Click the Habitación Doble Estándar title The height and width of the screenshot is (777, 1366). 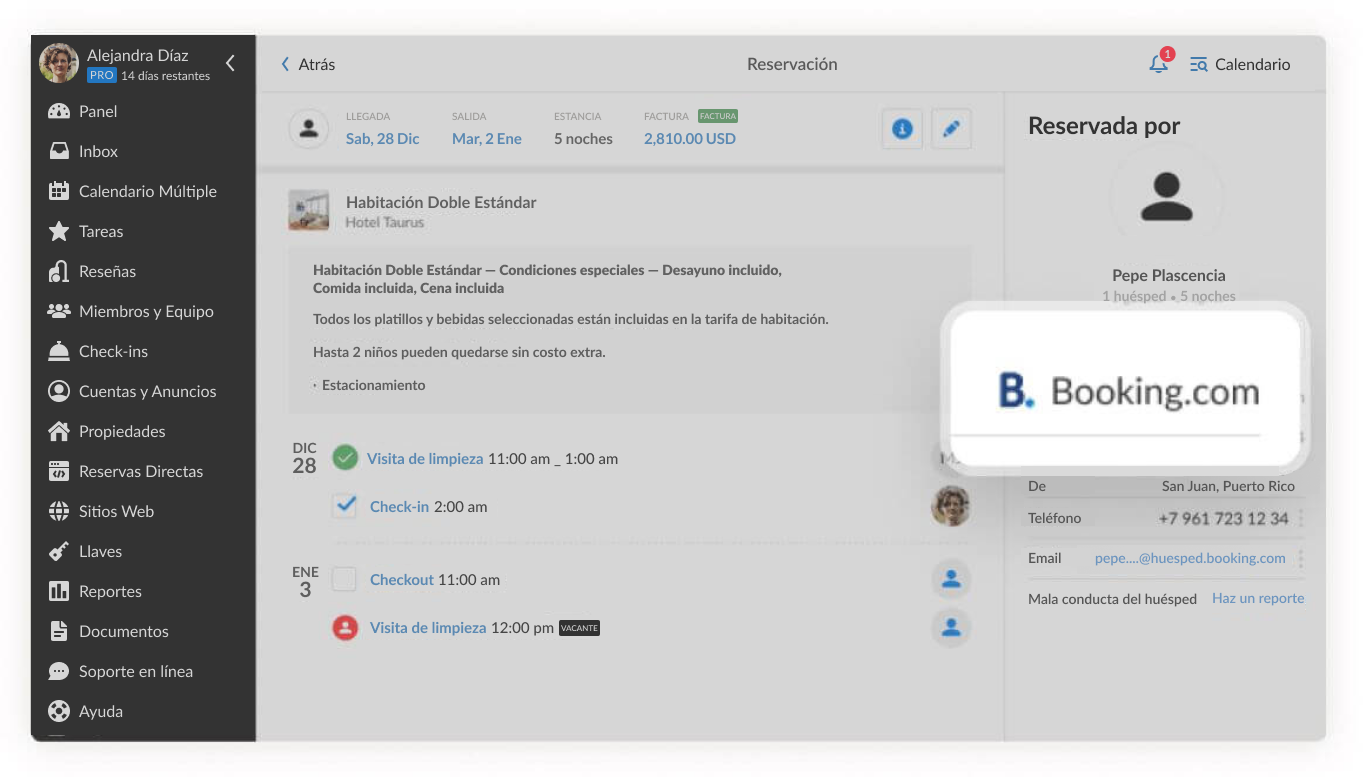tap(441, 202)
